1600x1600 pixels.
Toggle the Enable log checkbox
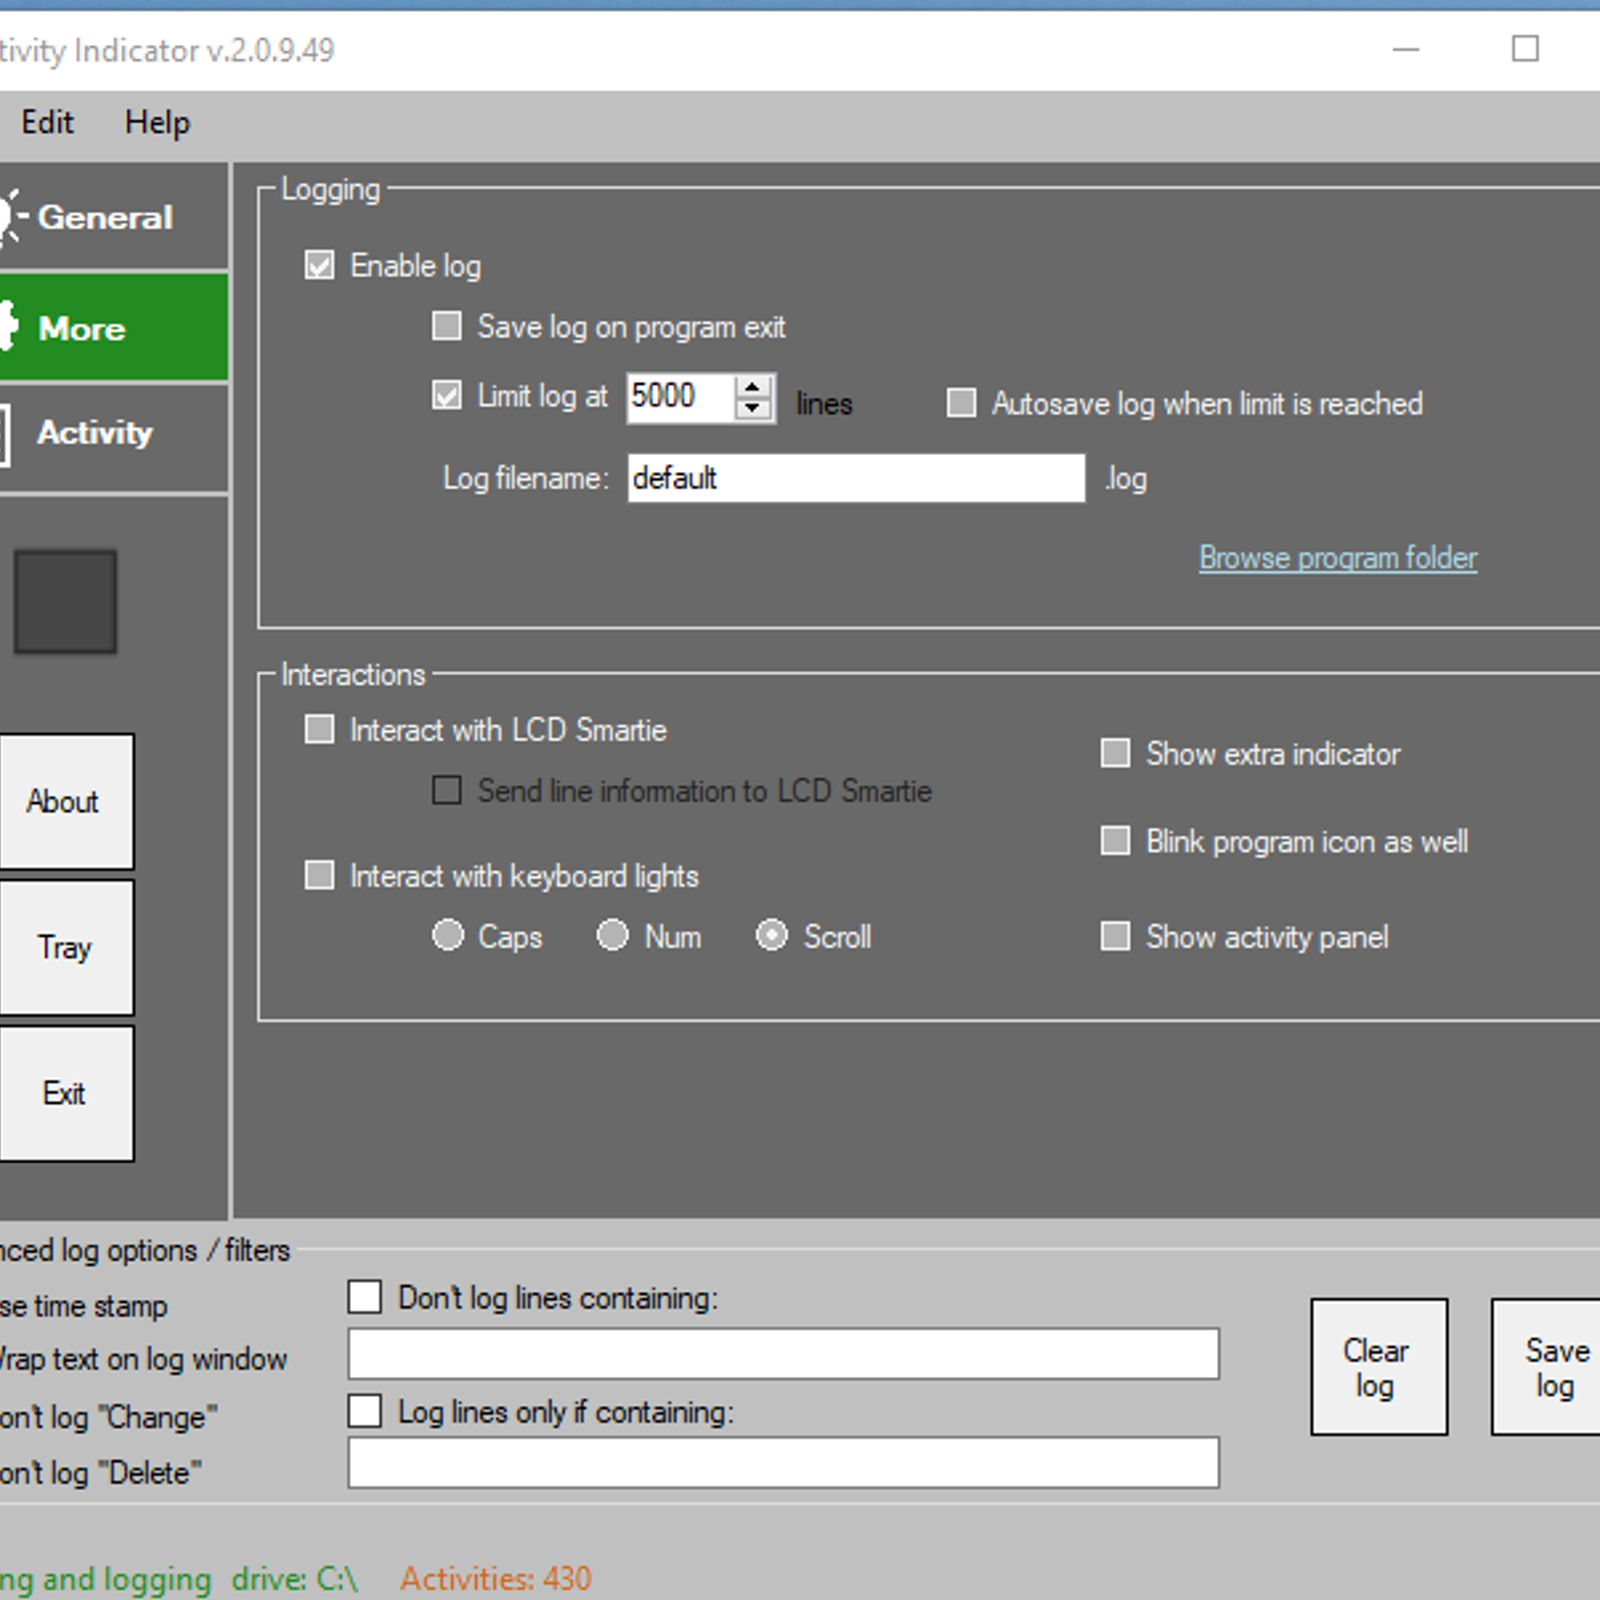point(320,266)
